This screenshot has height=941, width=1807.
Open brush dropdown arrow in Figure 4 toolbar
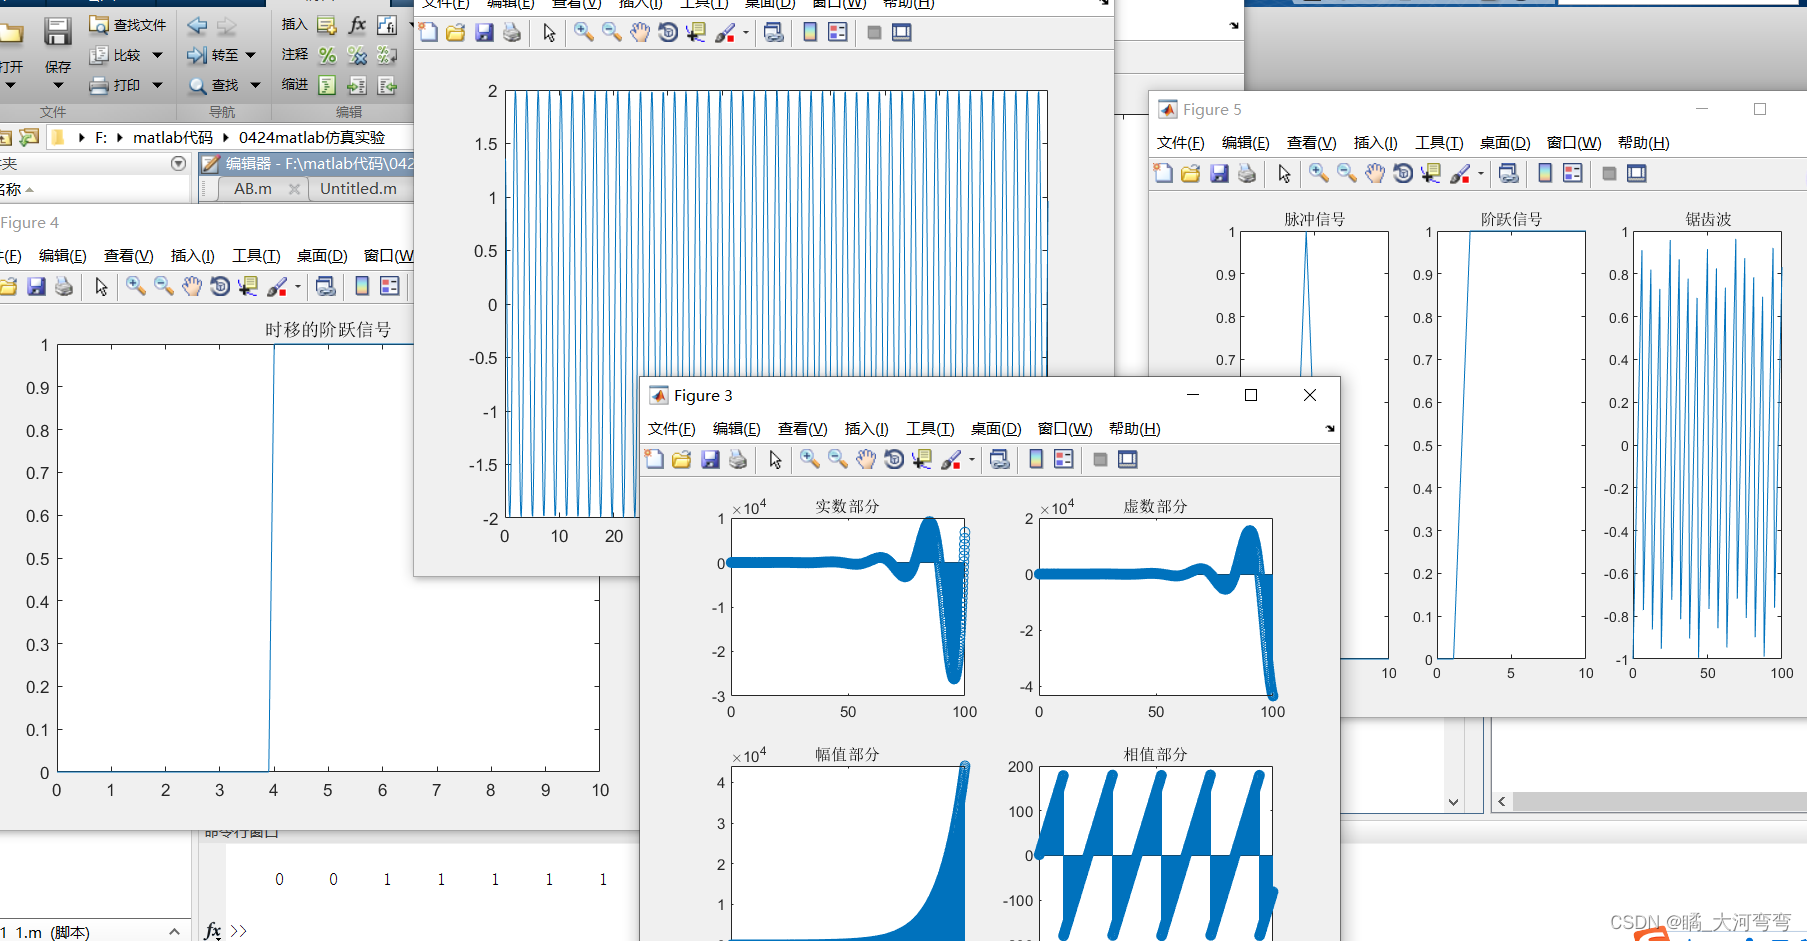[x=298, y=288]
